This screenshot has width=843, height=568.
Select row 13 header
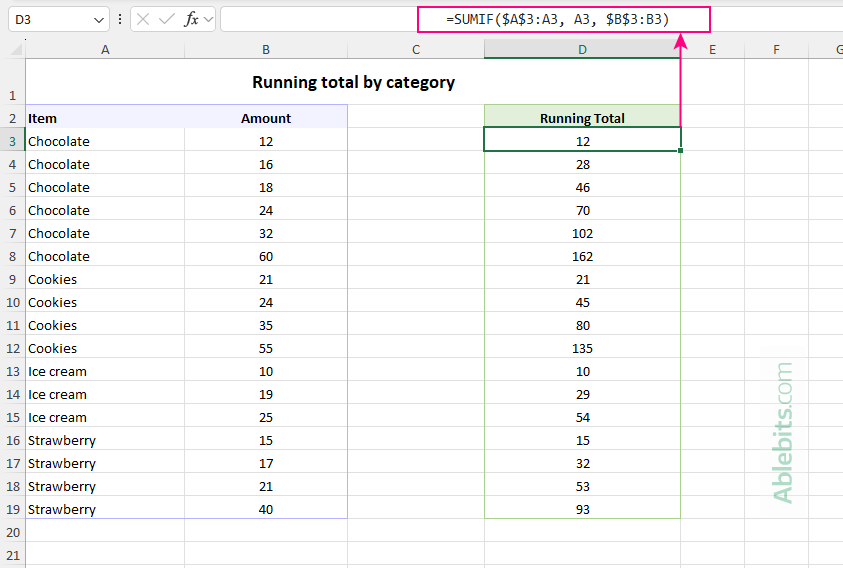[12, 372]
